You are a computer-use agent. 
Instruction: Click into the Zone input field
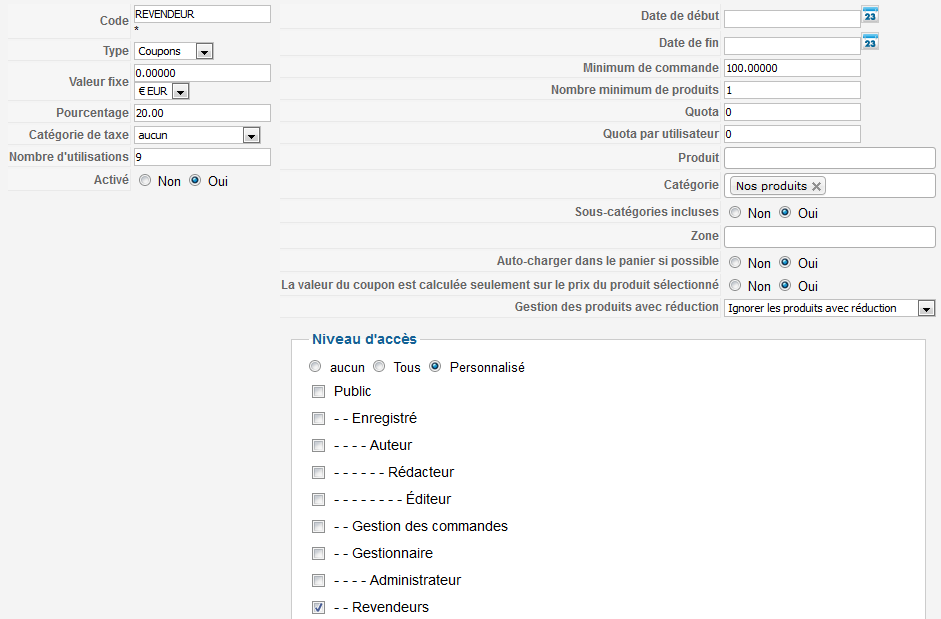click(x=829, y=237)
